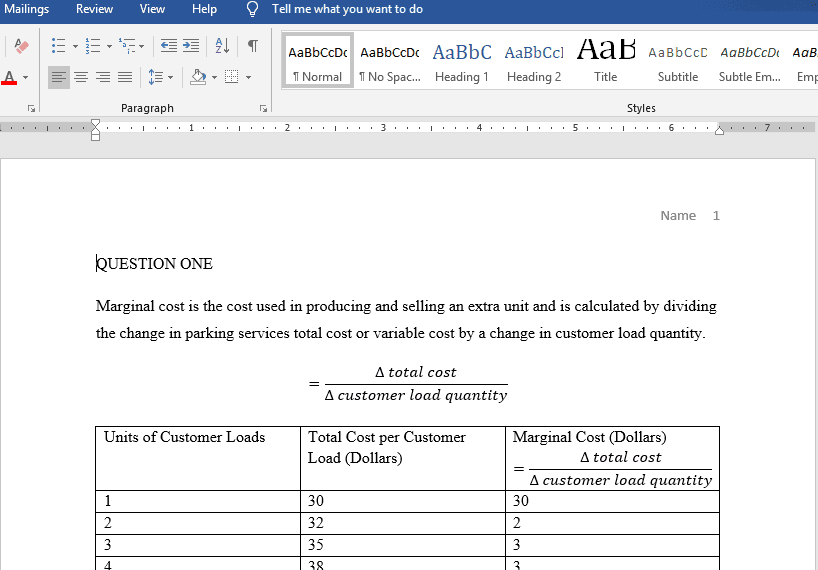Apply Numbering list formatting

click(93, 46)
